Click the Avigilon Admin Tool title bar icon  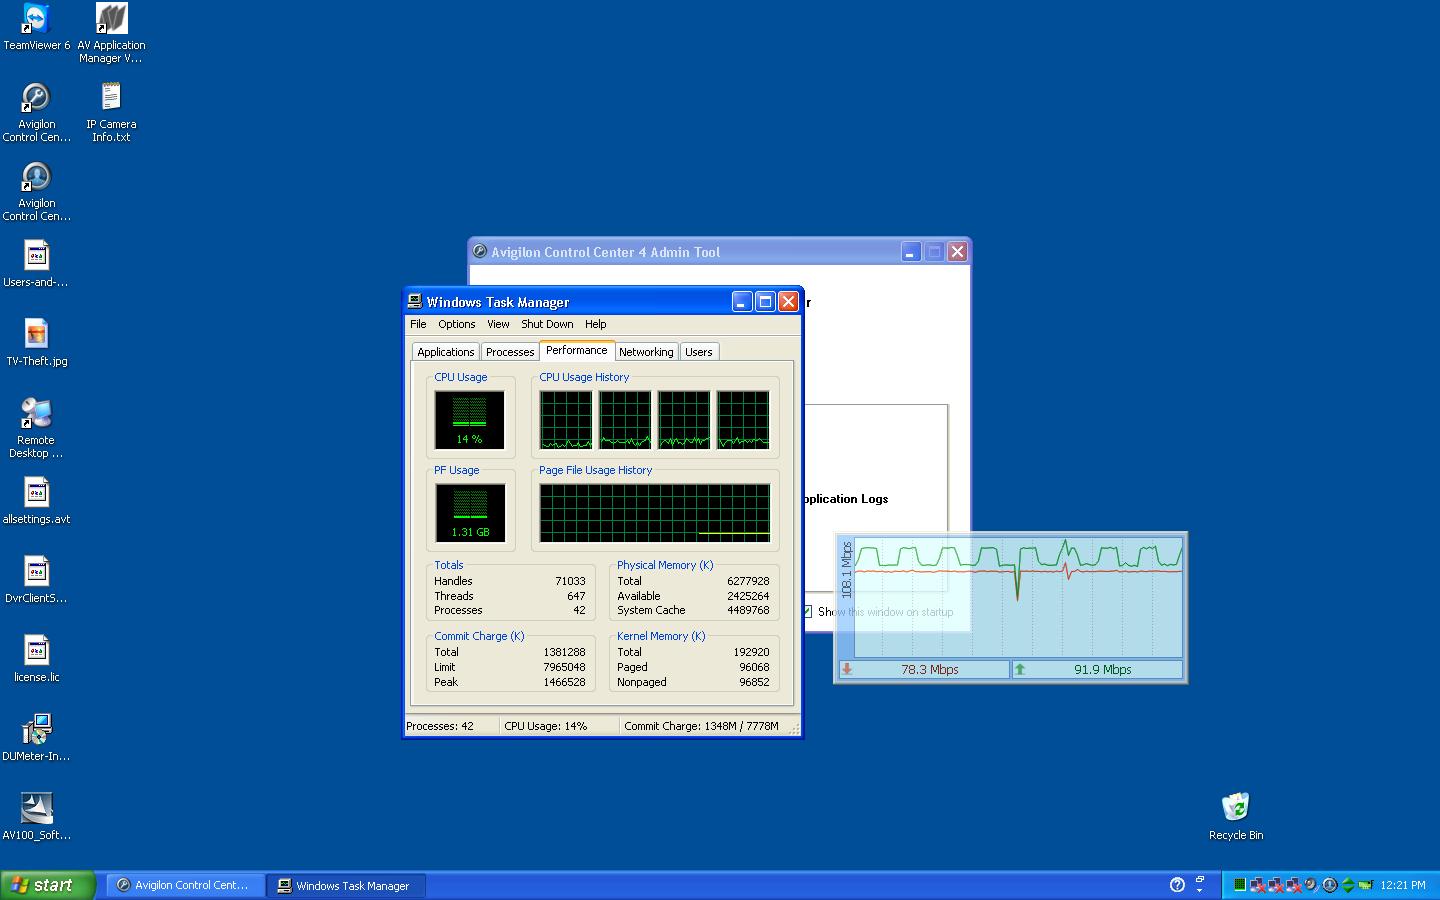click(480, 252)
